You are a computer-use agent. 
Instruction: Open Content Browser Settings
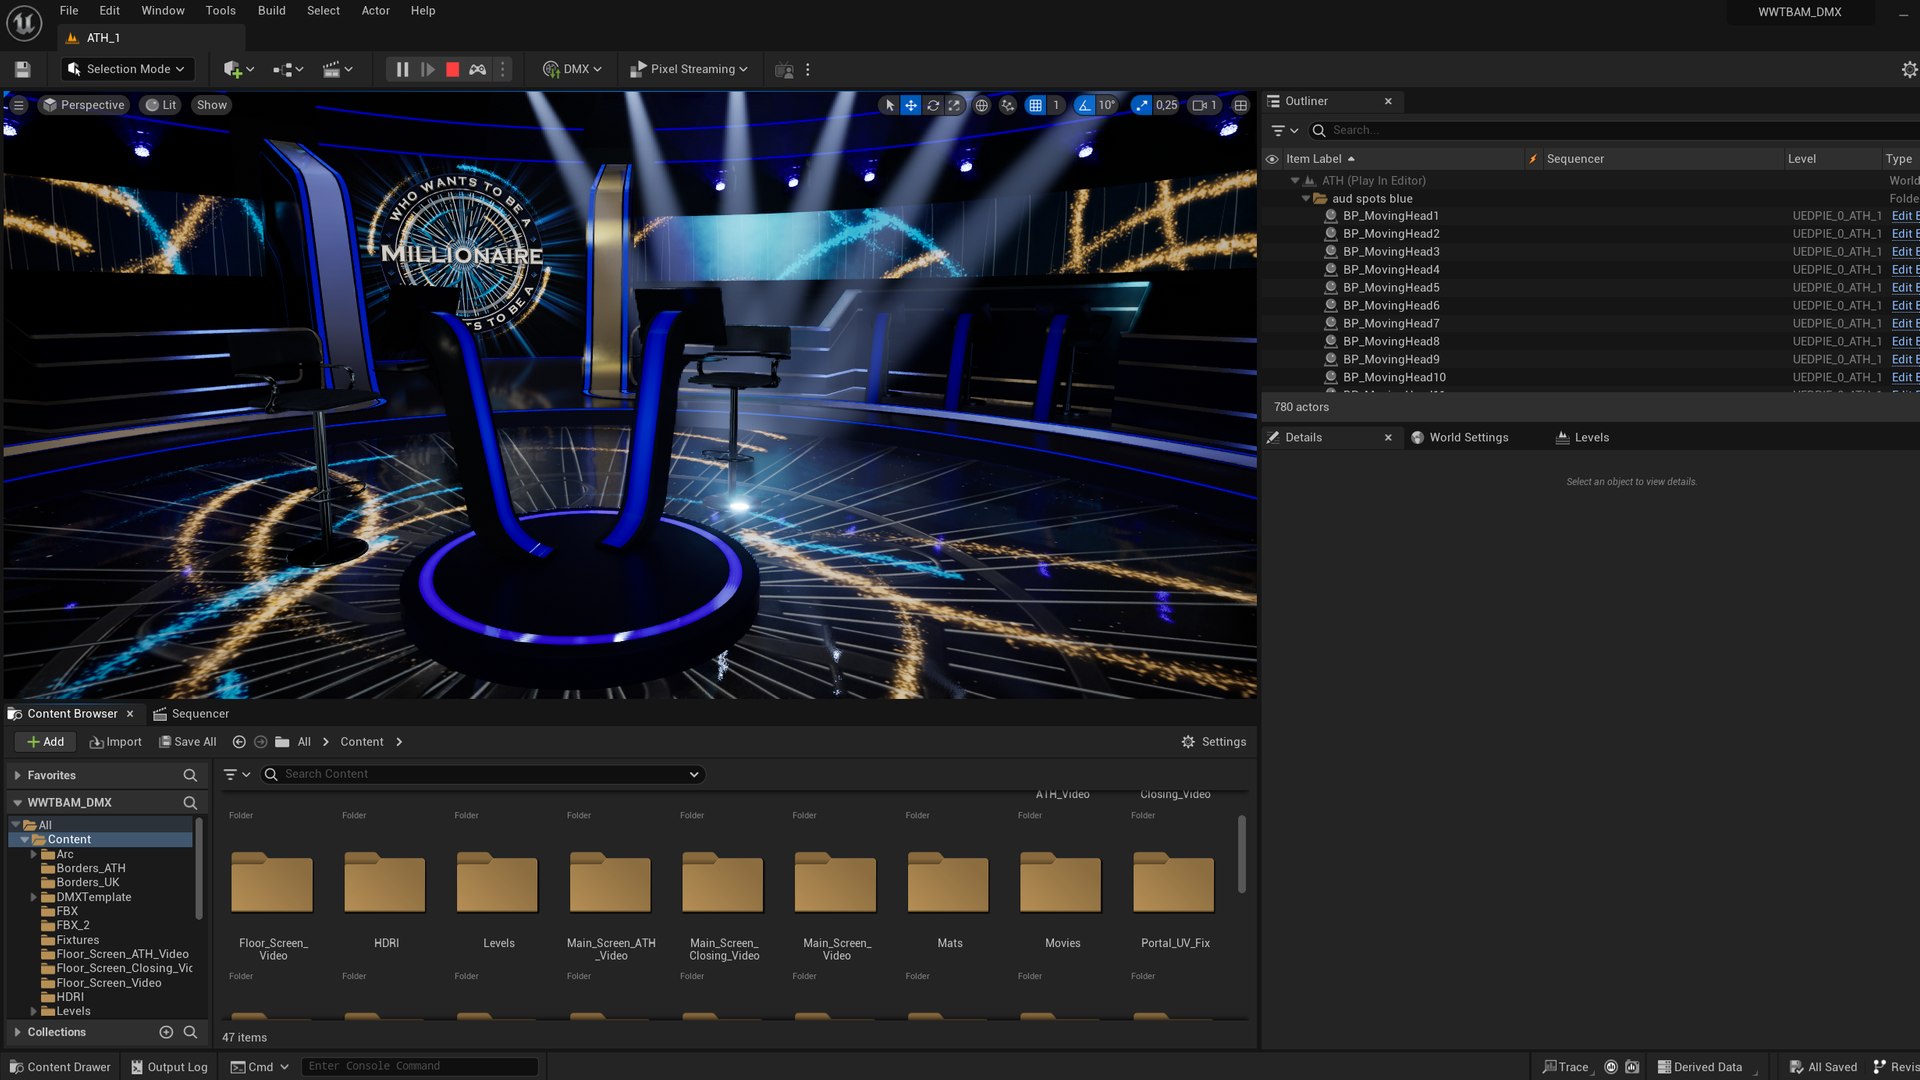(1213, 742)
